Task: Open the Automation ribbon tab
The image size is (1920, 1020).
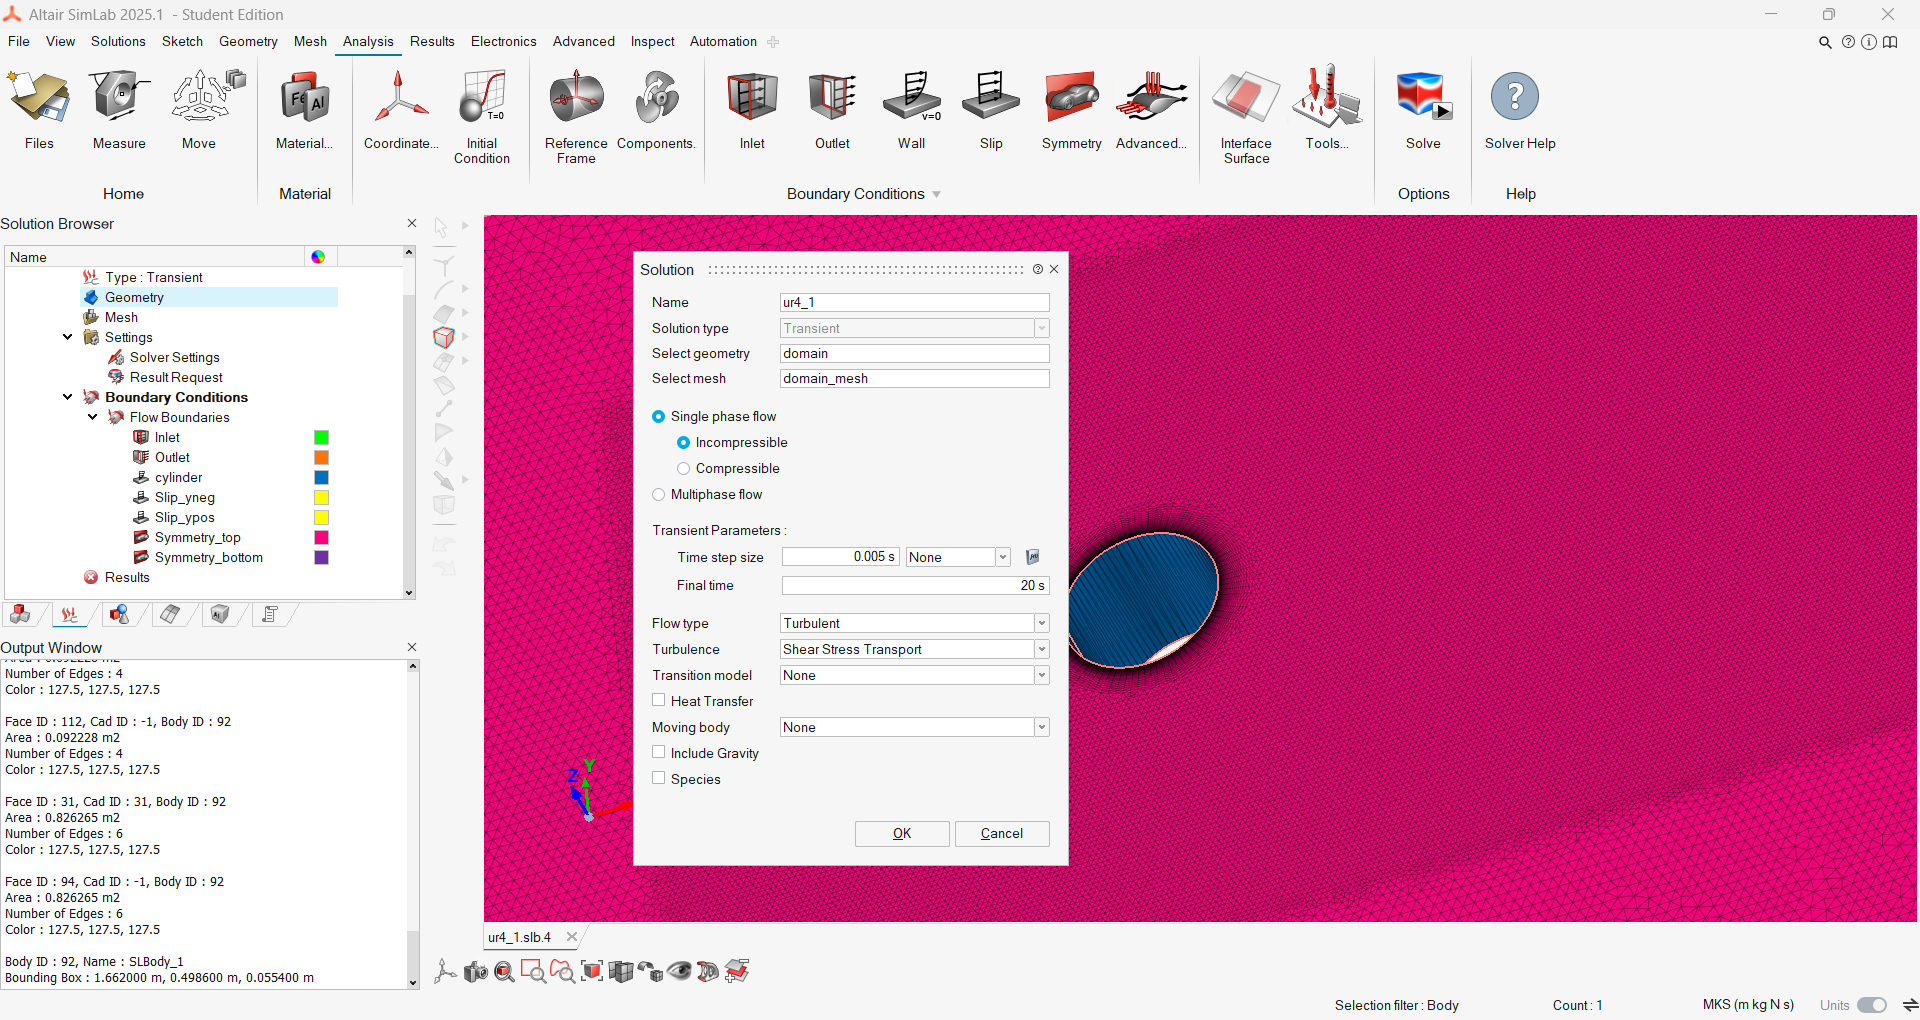Action: coord(723,41)
